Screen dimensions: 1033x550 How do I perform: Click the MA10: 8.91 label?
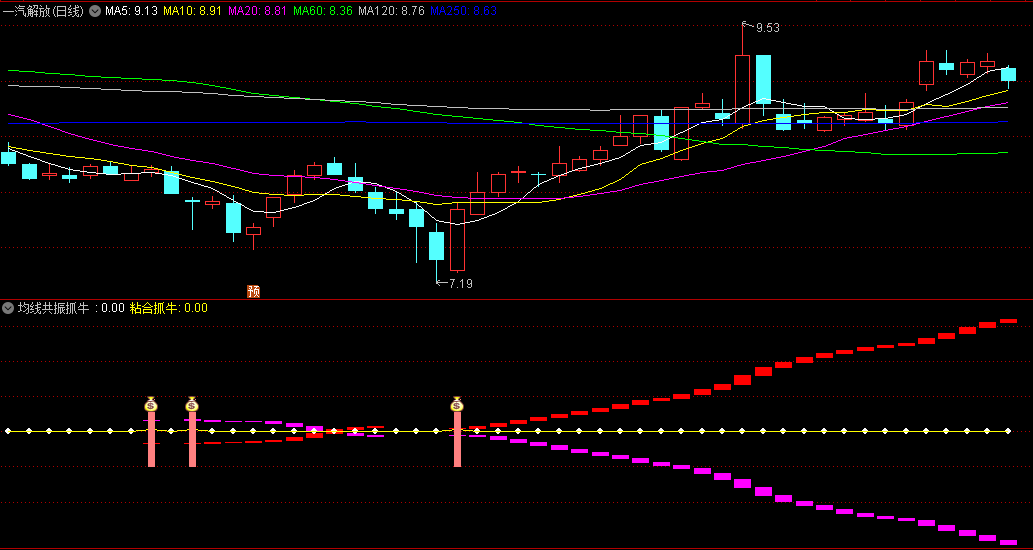pos(192,11)
